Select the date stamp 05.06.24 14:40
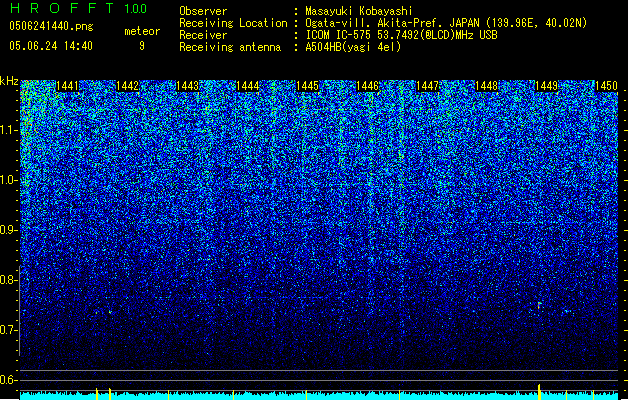Image resolution: width=629 pixels, height=400 pixels. (x=51, y=46)
